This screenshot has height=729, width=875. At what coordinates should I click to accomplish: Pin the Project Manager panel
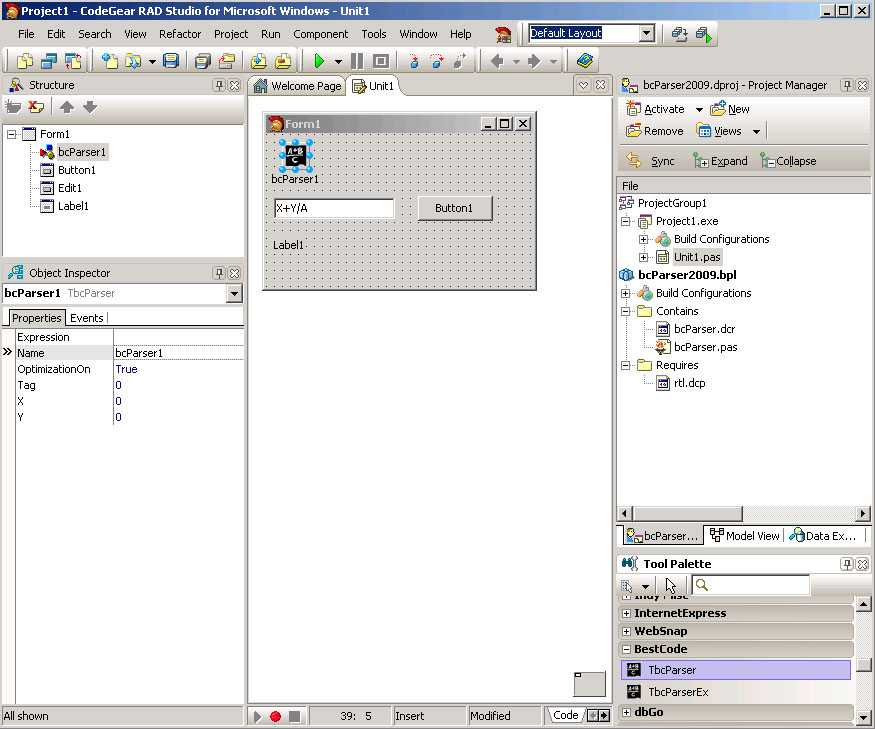click(x=847, y=85)
